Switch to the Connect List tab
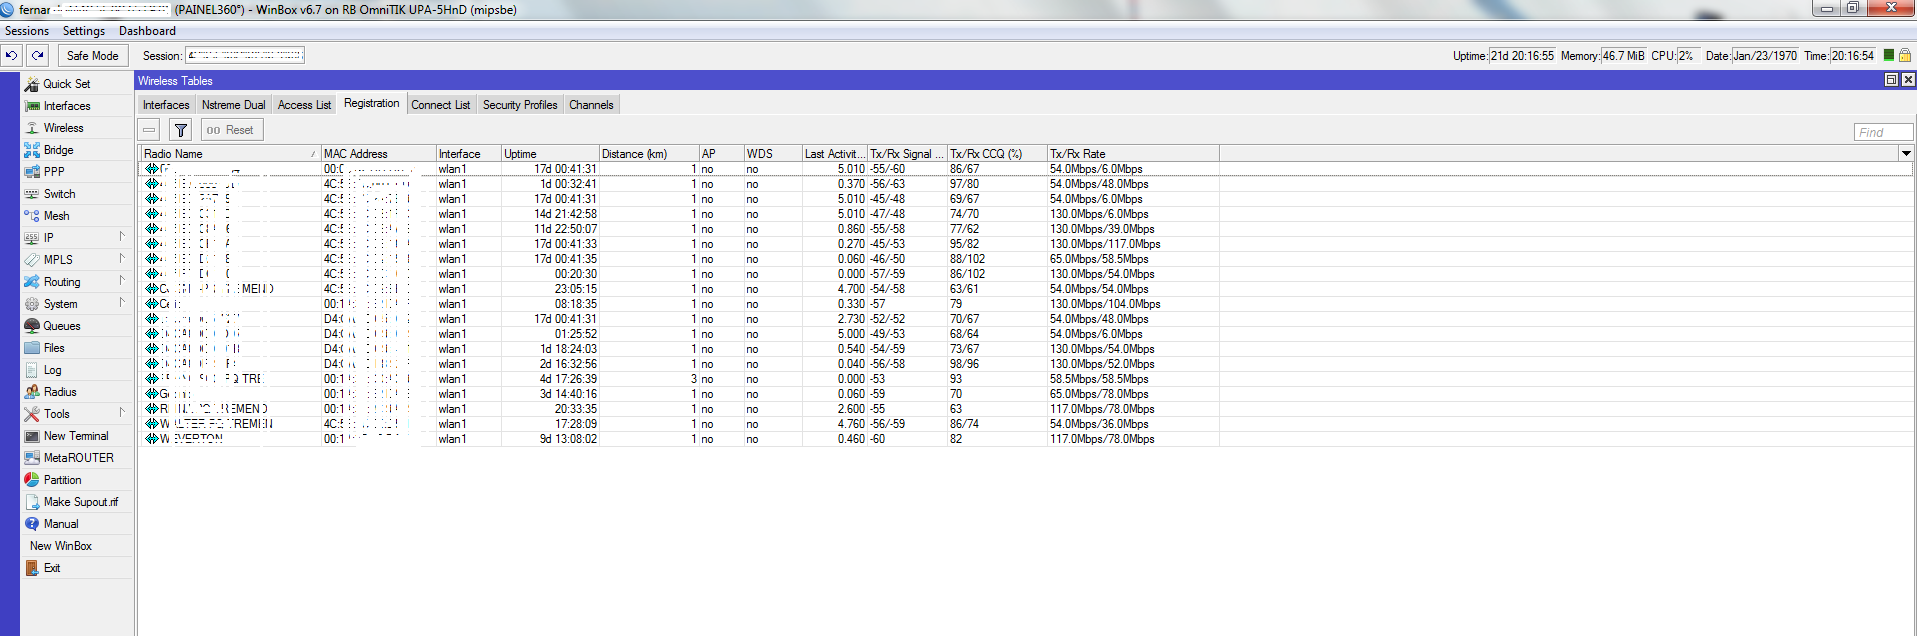Image resolution: width=1917 pixels, height=636 pixels. click(x=441, y=105)
